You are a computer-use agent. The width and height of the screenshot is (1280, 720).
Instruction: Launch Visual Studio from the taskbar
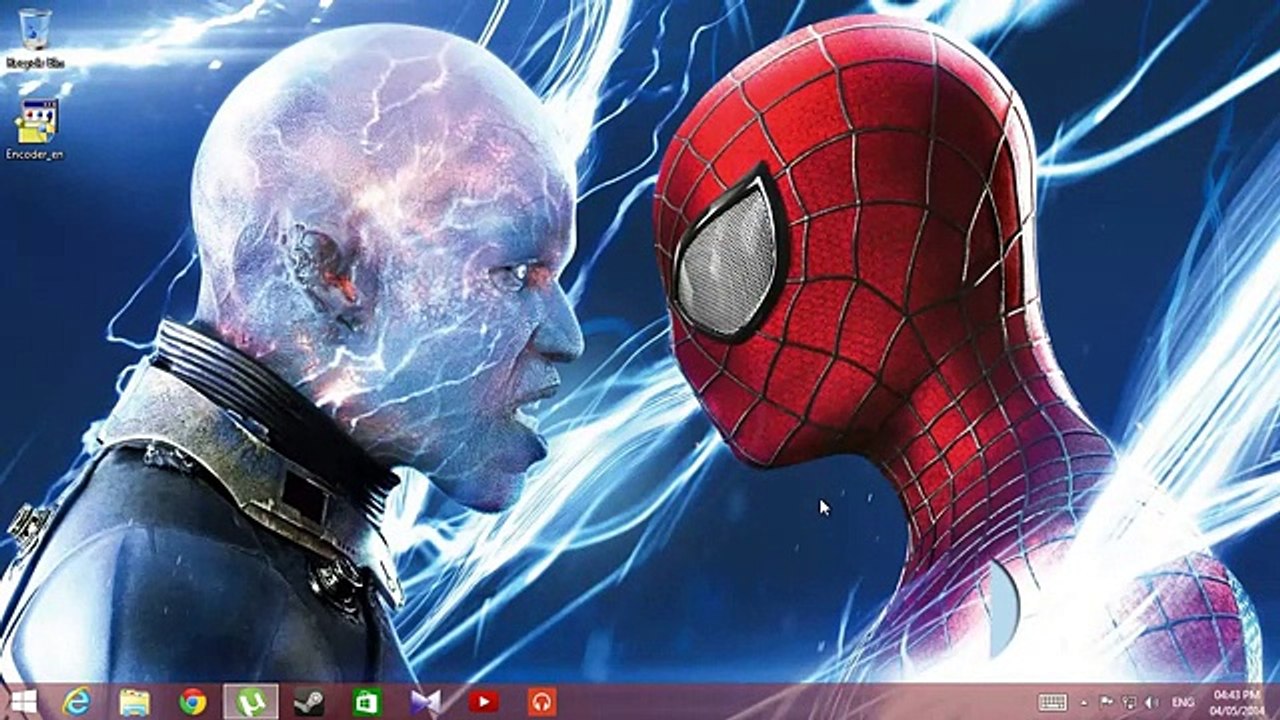[x=424, y=702]
